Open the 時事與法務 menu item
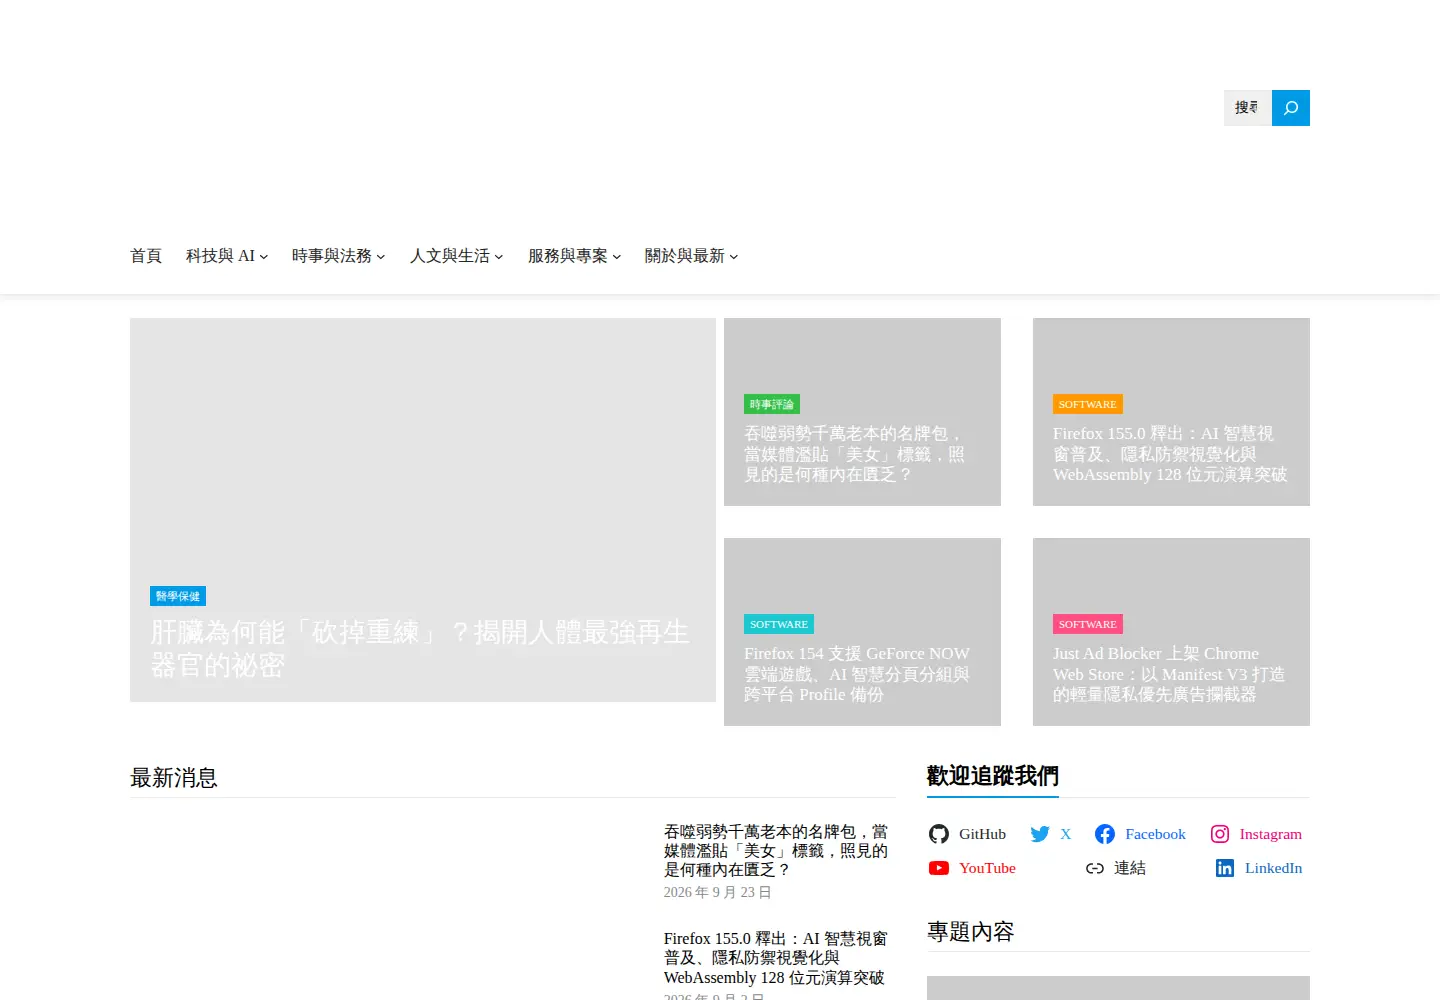Screen dimensions: 1440x1000 tap(332, 256)
